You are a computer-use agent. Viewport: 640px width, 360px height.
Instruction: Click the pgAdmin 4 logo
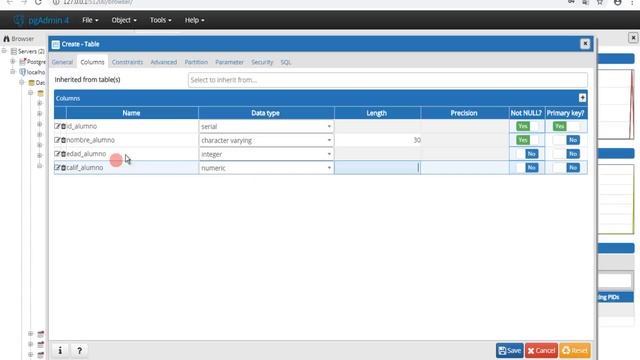pos(41,20)
